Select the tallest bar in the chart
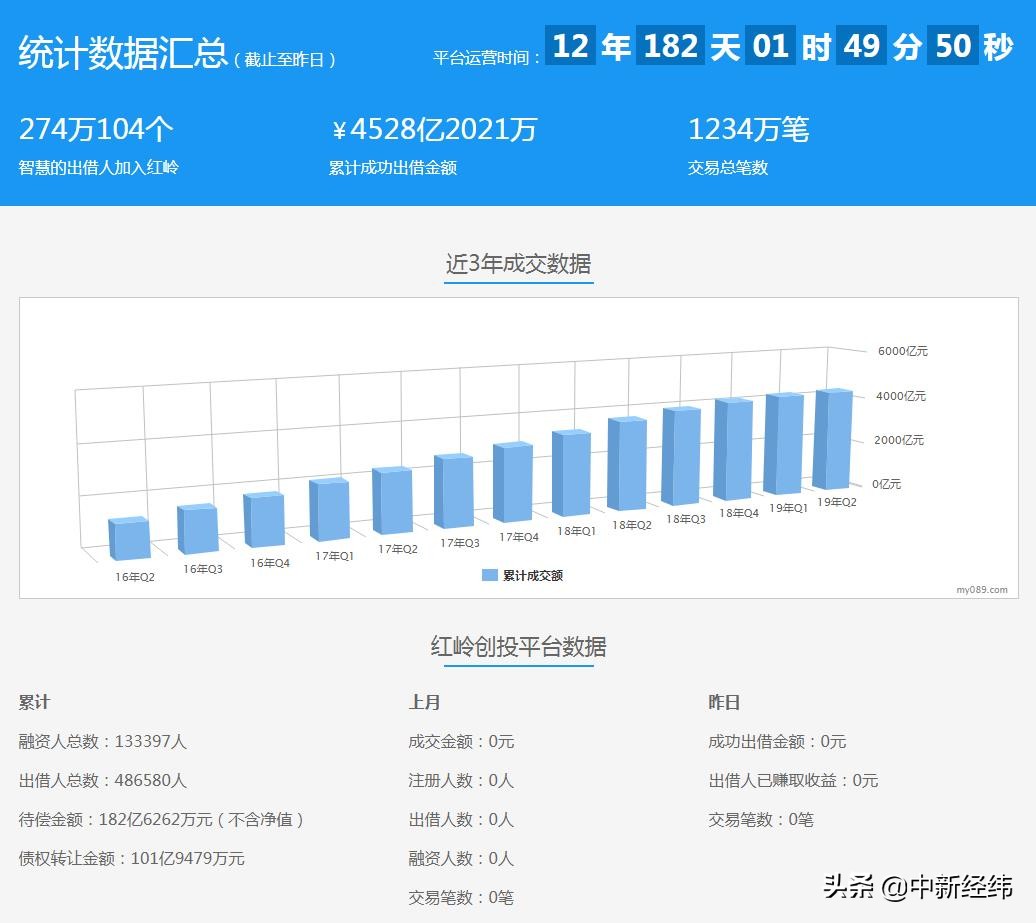 [833, 440]
